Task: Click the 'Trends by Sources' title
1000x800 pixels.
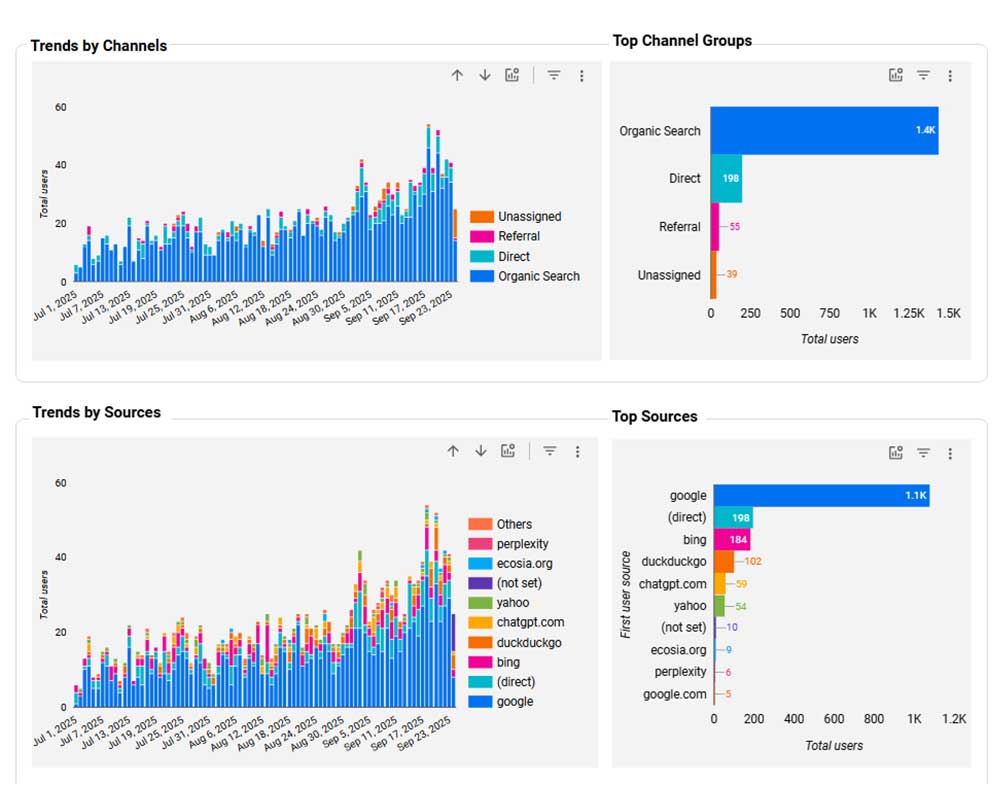Action: click(96, 412)
